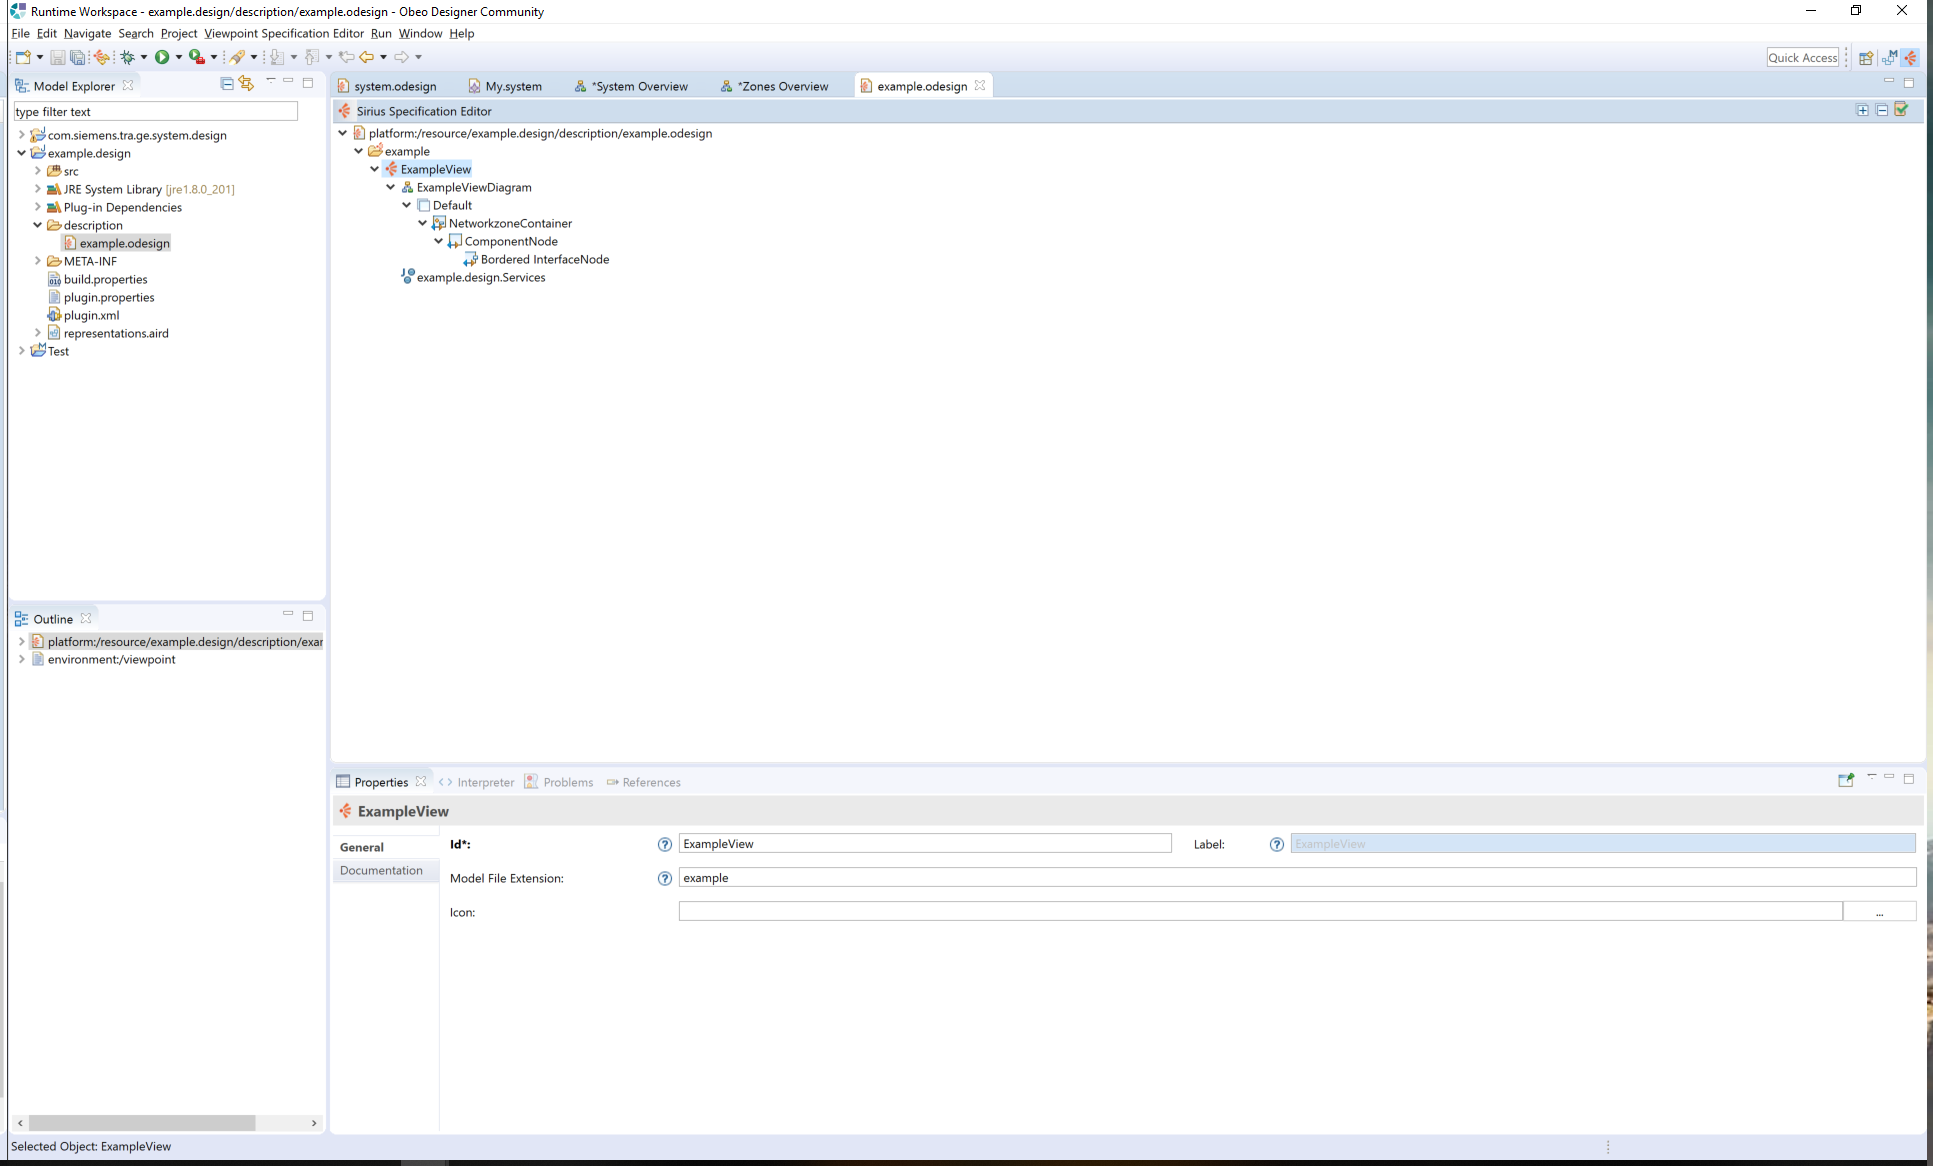Click the green Run toolbar button
The height and width of the screenshot is (1166, 1933).
162,57
